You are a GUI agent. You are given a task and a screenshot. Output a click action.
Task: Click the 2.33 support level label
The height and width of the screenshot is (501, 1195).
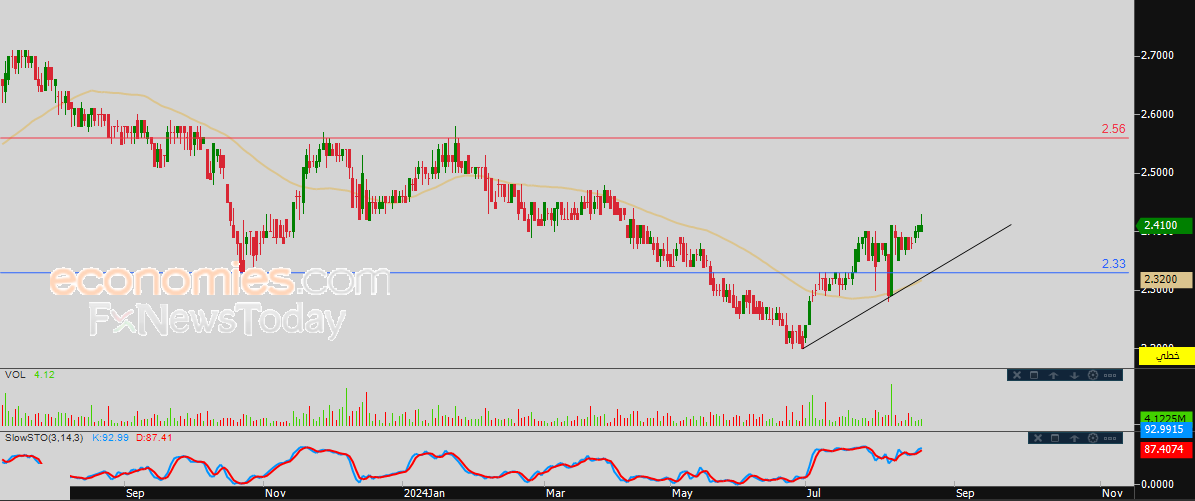1113,264
